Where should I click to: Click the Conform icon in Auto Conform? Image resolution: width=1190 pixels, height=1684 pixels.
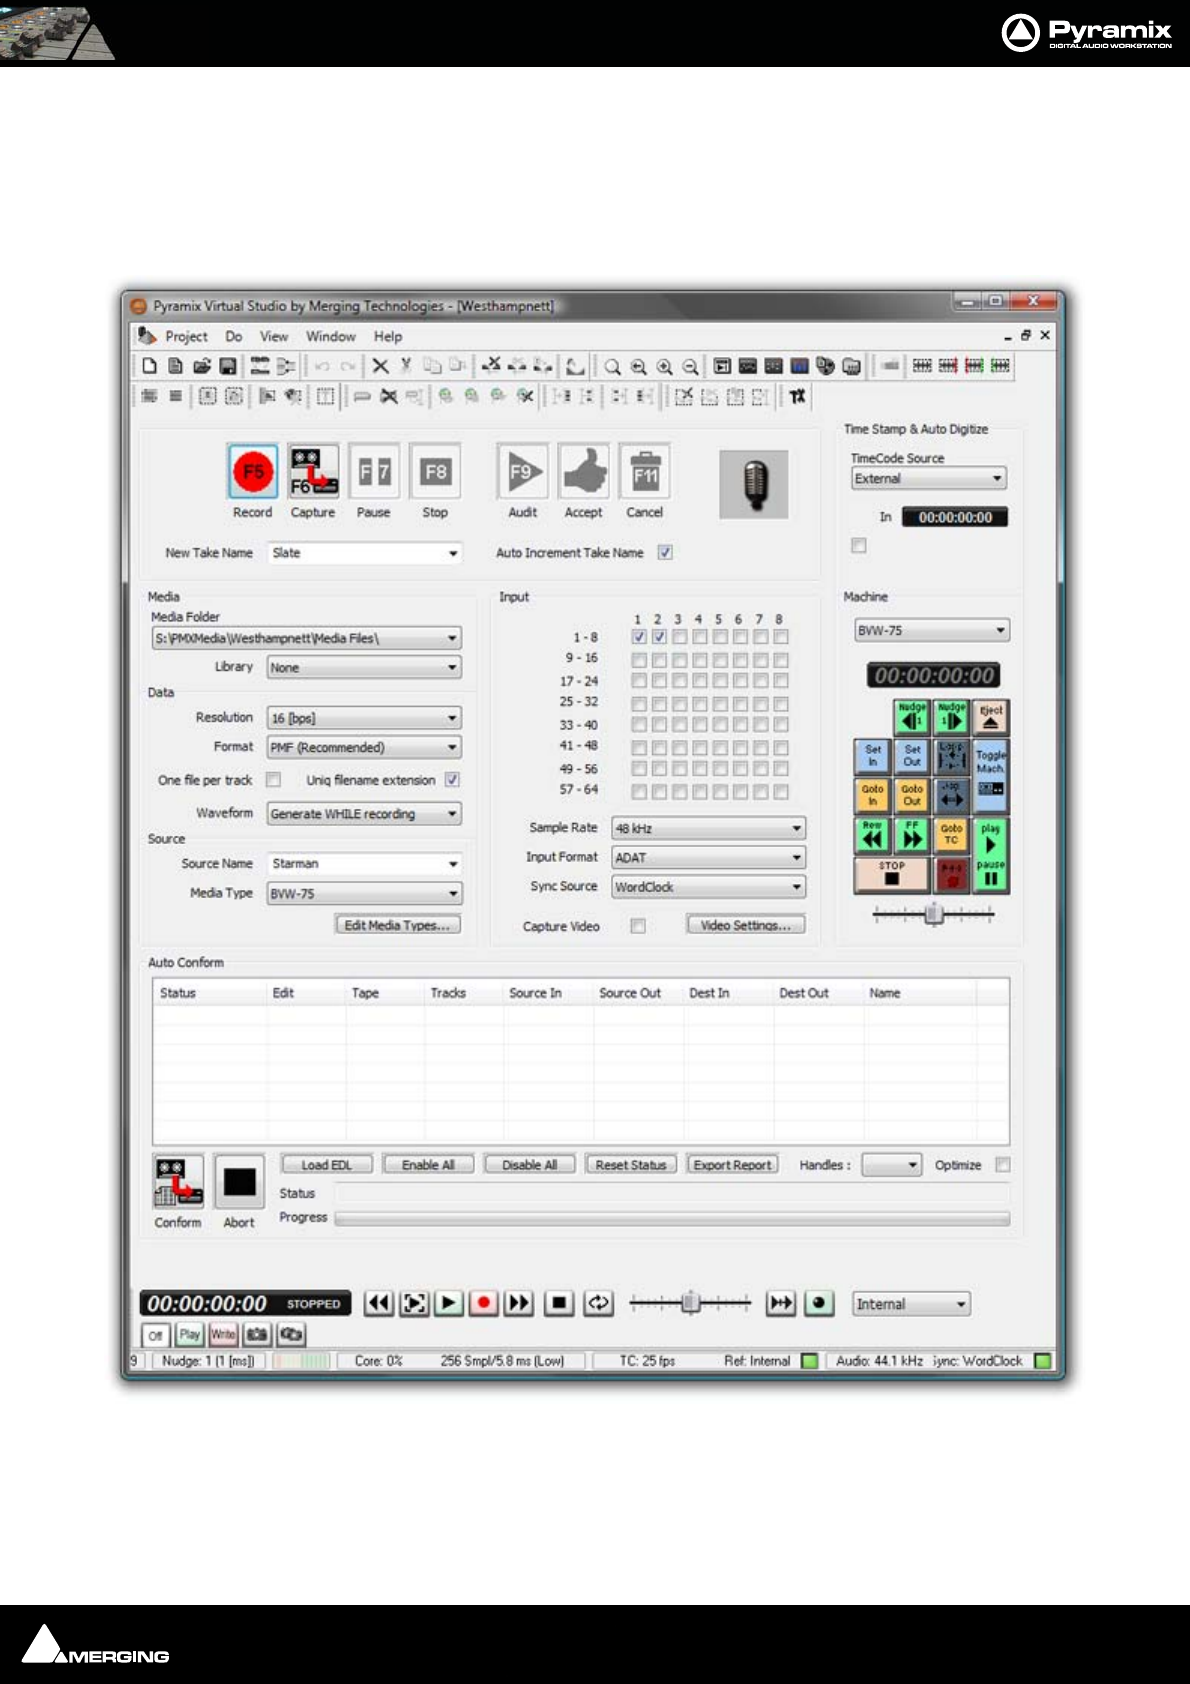[178, 1182]
